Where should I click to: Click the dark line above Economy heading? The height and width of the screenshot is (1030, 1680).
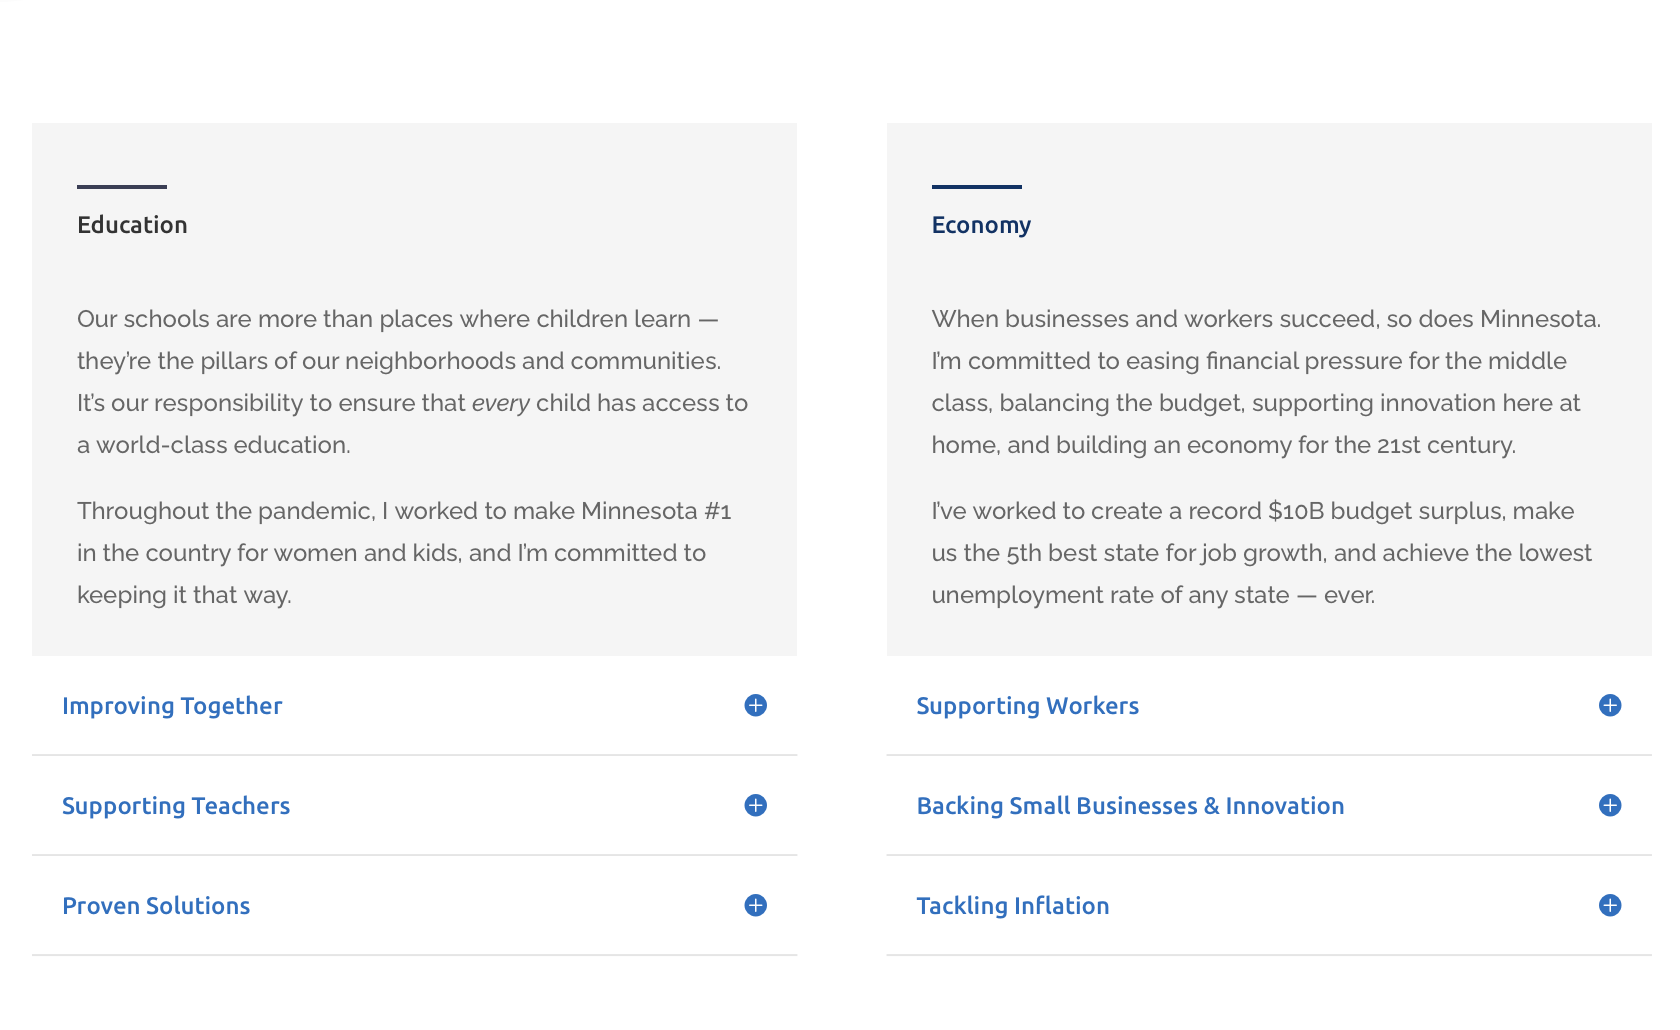pos(976,186)
